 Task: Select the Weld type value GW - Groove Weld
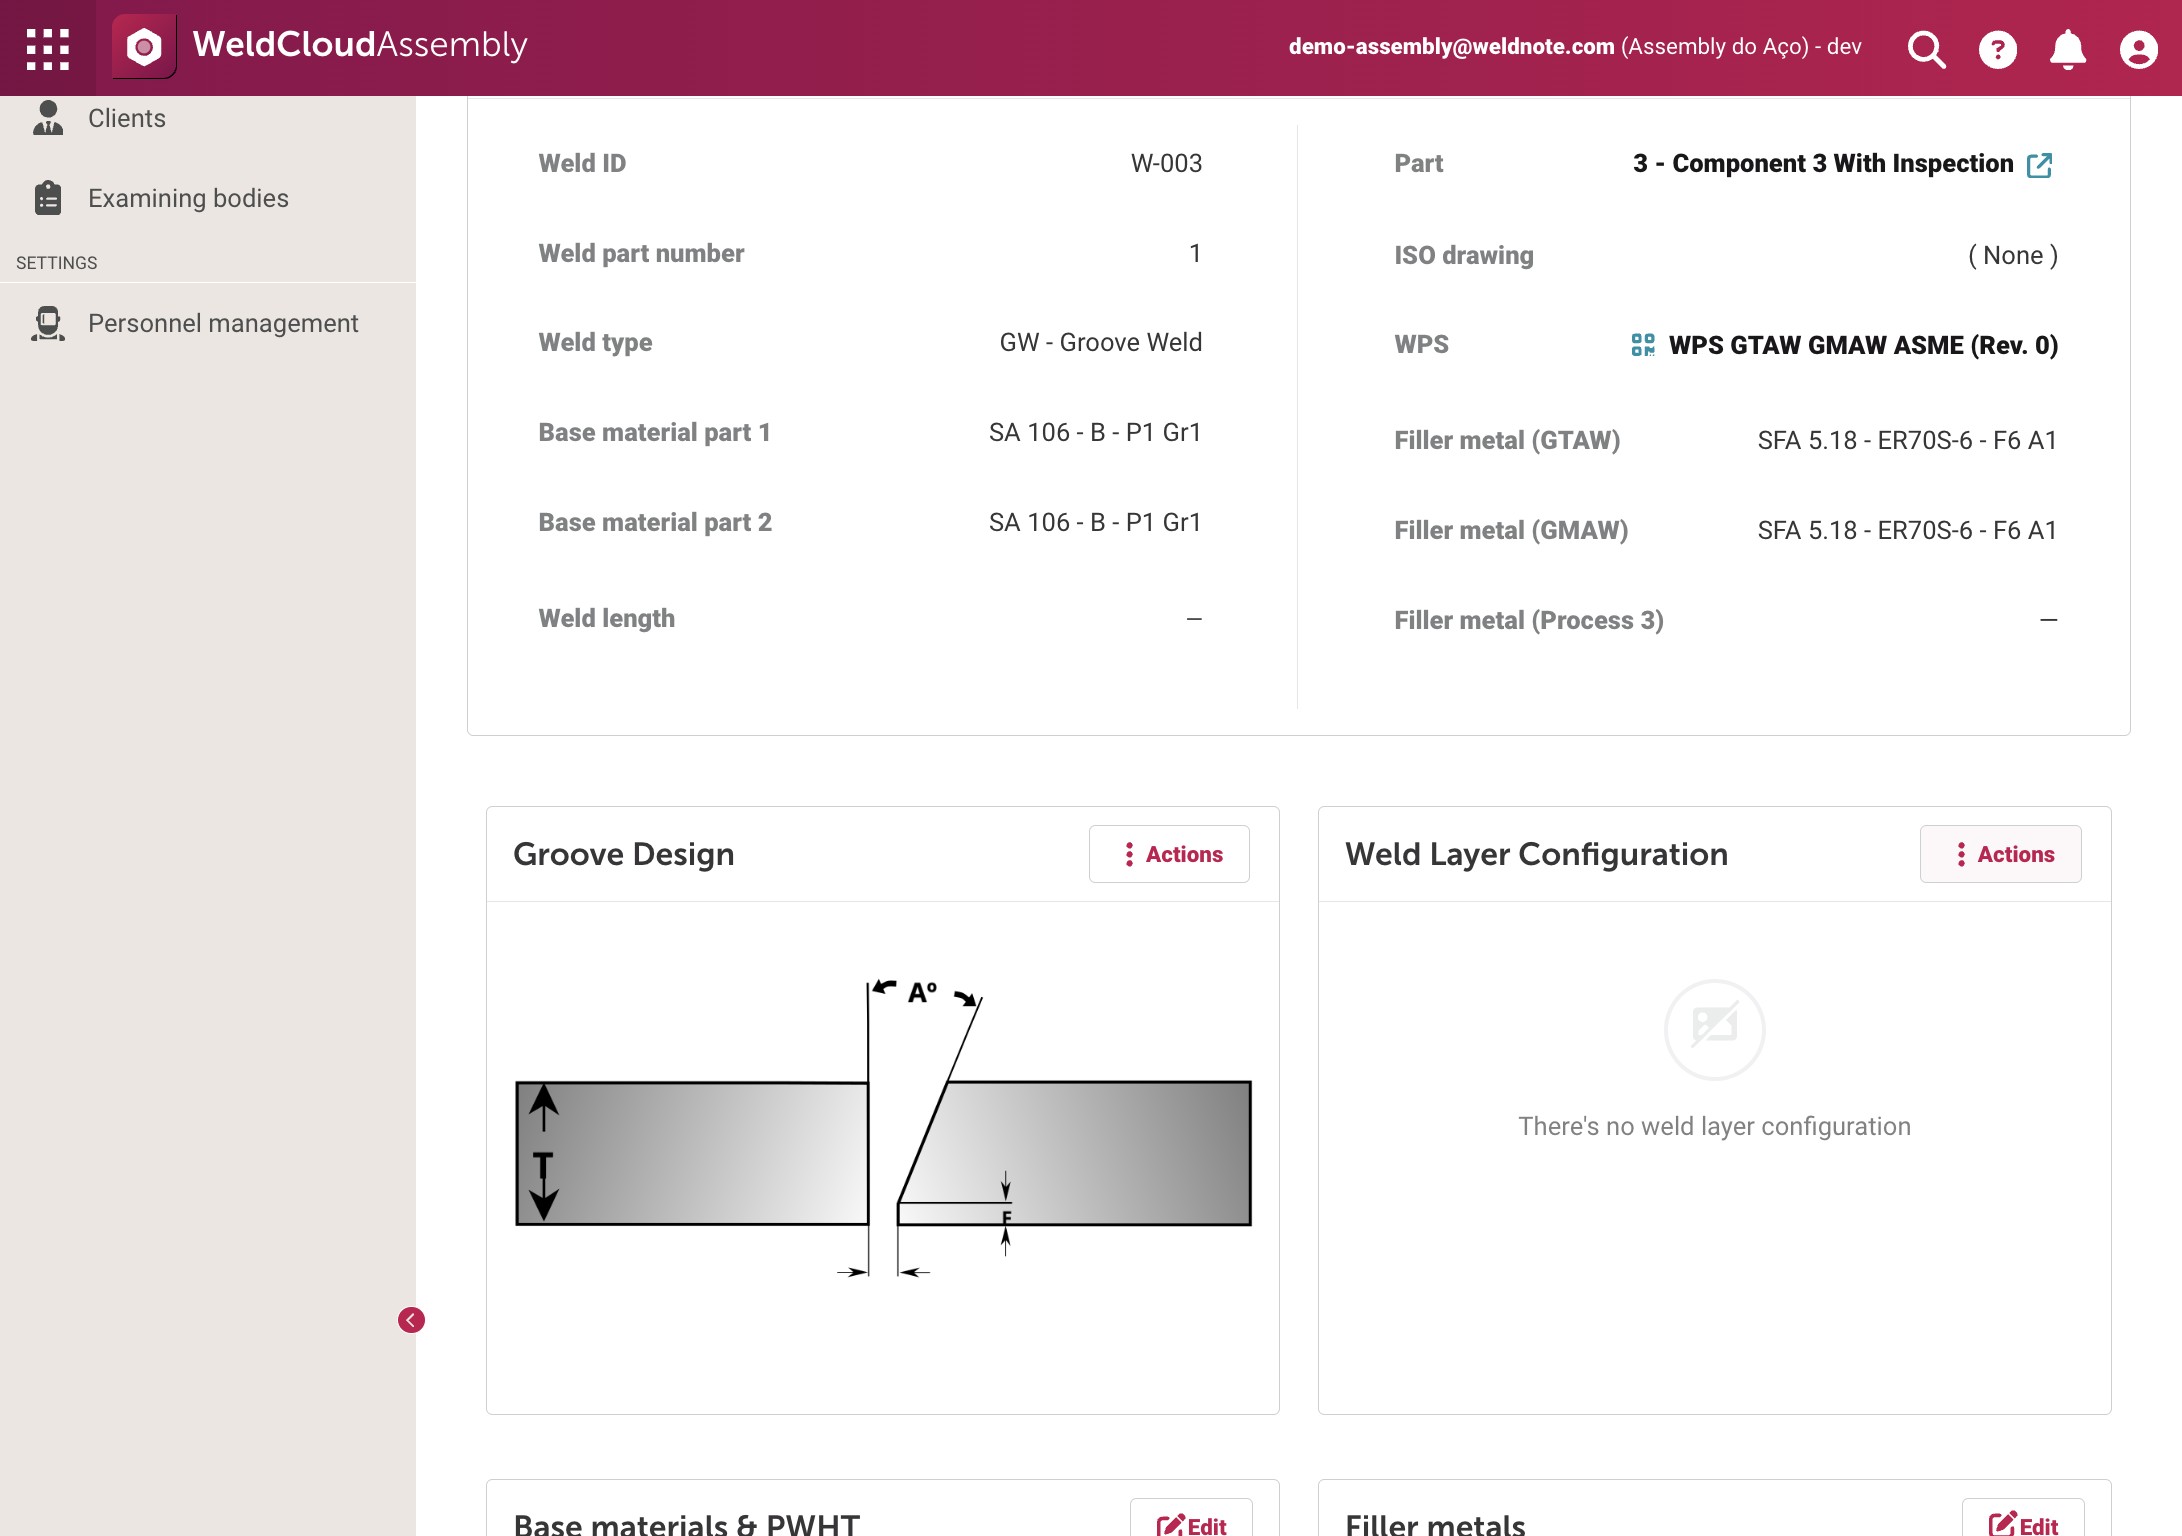click(1100, 342)
